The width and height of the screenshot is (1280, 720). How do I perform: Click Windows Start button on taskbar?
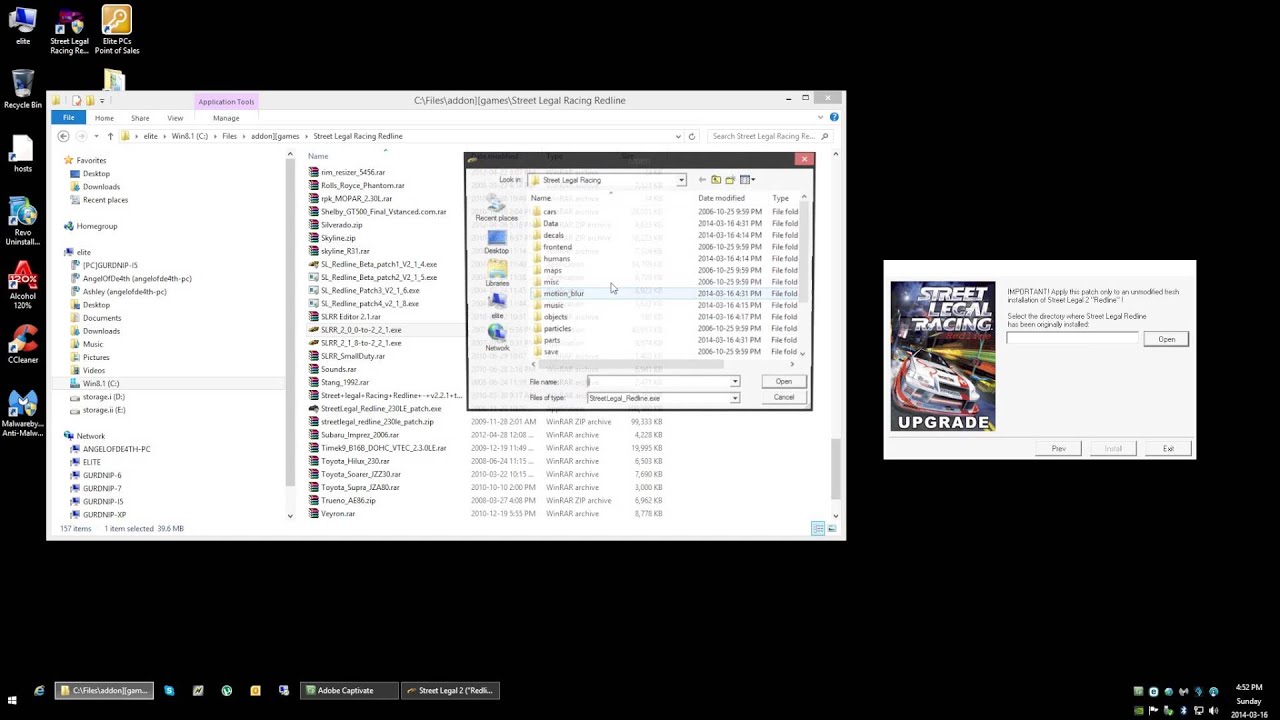[x=13, y=702]
